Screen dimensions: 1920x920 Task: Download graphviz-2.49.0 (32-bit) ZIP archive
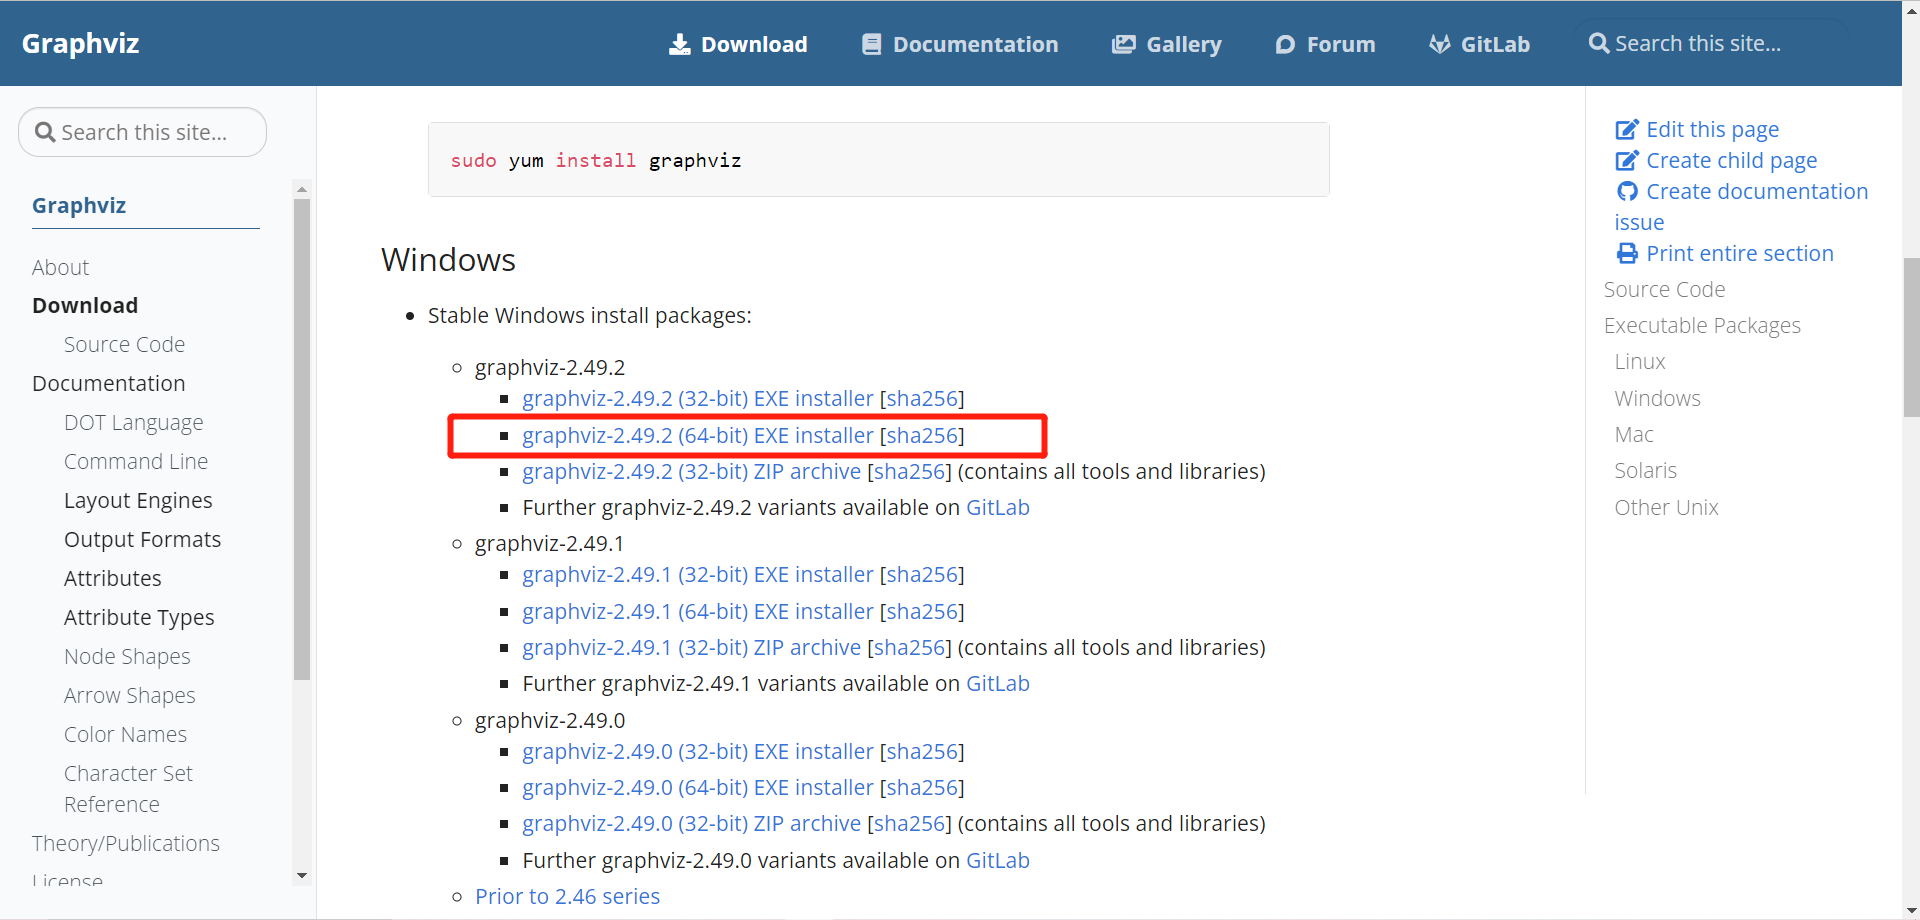(691, 823)
